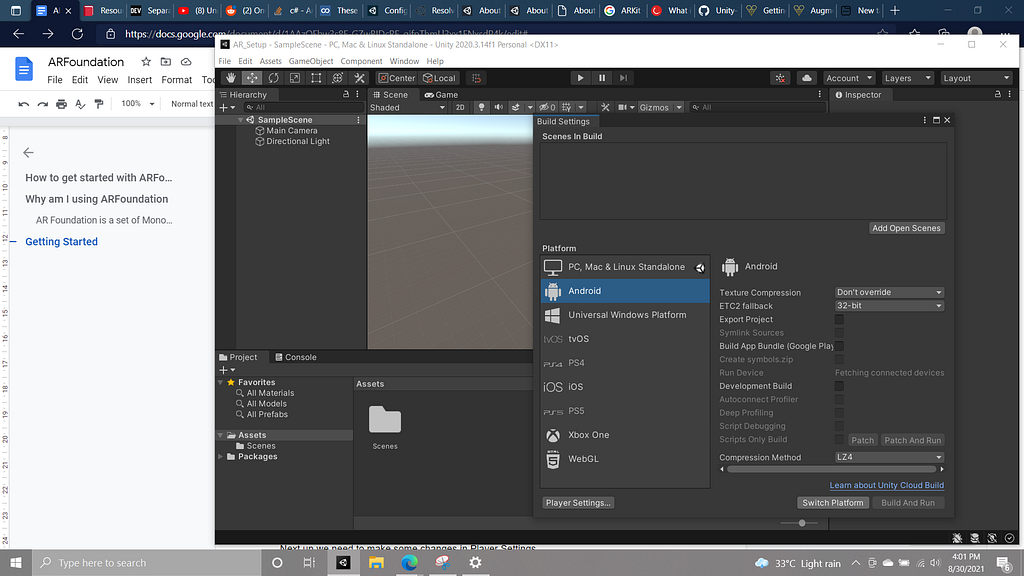
Task: Switch to the Console tab
Action: 296,357
